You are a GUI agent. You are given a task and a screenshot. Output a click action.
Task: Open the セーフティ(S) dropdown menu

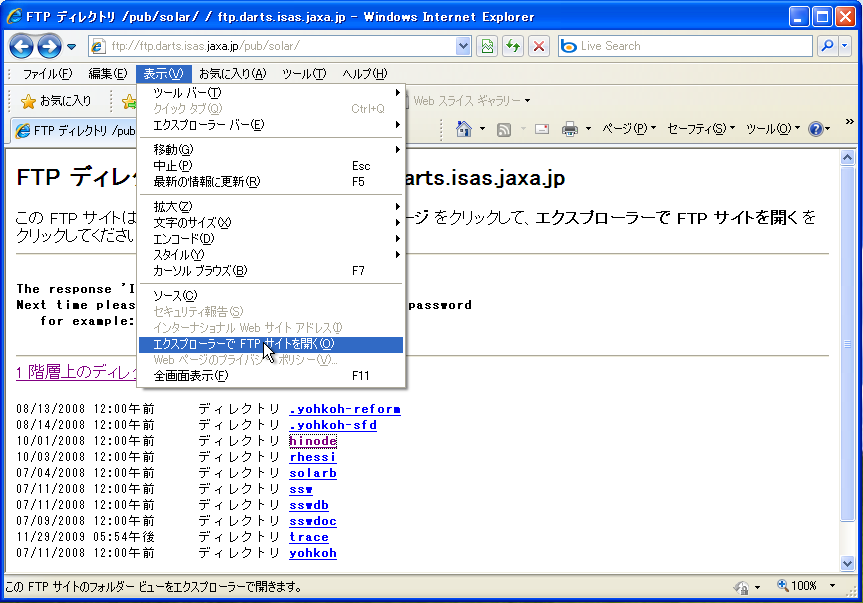pyautogui.click(x=700, y=129)
